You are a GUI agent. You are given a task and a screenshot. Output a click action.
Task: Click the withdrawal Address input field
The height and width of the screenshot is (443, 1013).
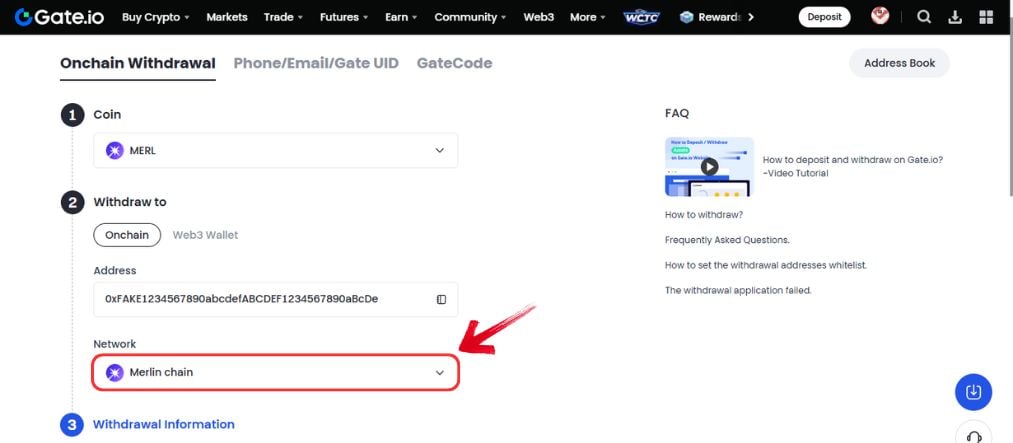tap(276, 299)
